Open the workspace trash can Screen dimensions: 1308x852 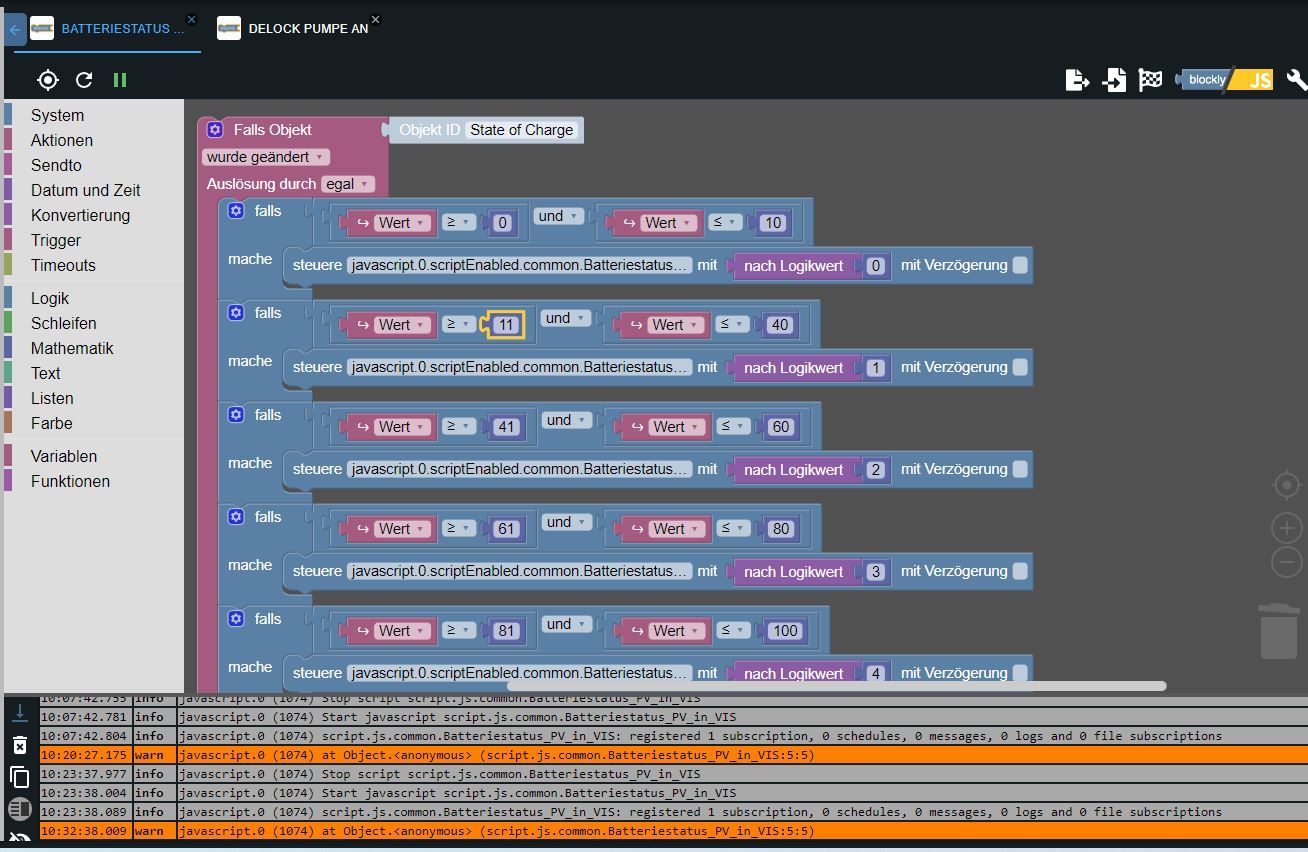(x=1279, y=630)
